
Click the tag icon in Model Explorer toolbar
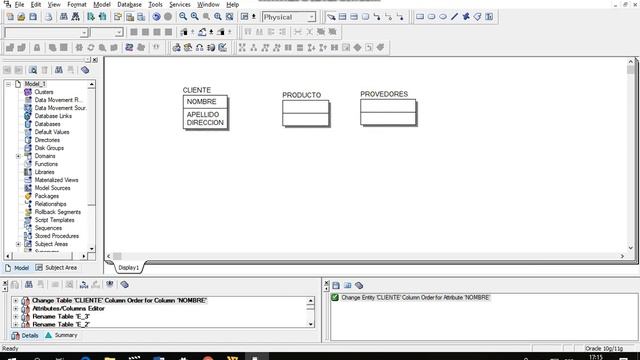click(85, 70)
